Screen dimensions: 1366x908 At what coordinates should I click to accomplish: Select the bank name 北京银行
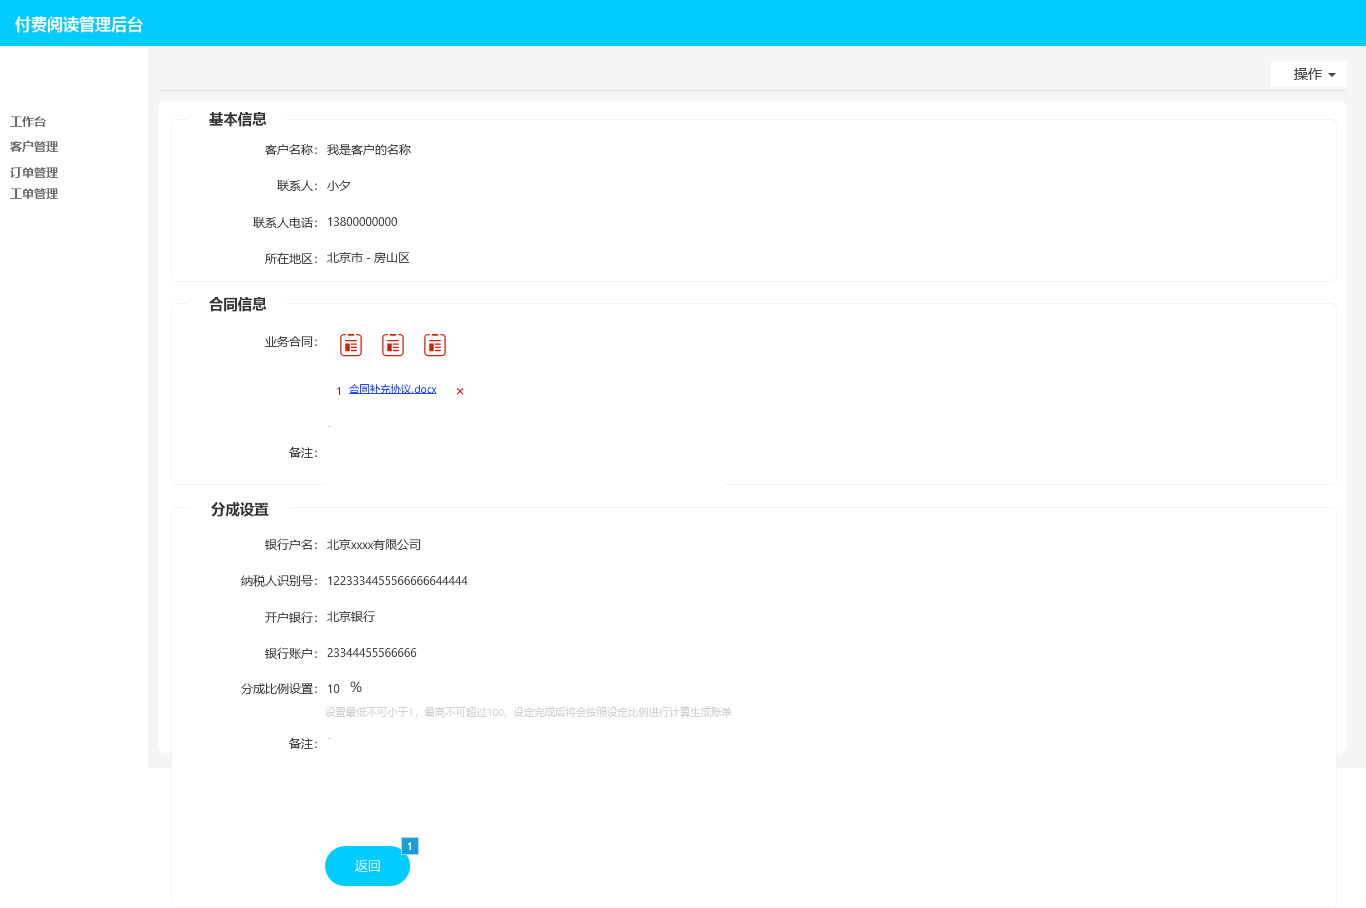[351, 617]
